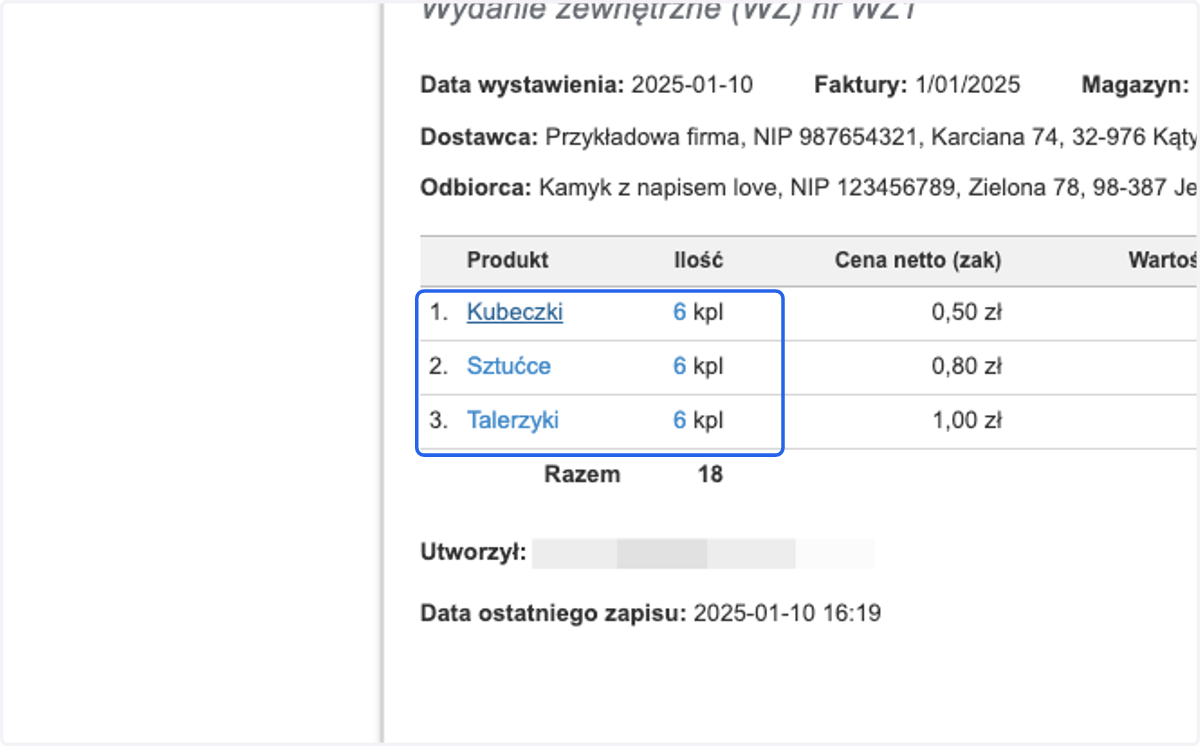
Task: Select the 0,50 zł price cell
Action: (x=966, y=312)
